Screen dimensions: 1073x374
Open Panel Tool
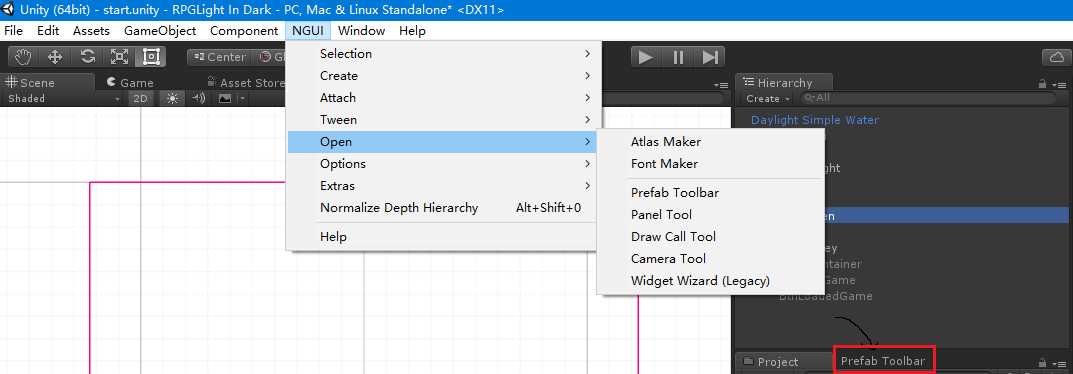pos(711,214)
